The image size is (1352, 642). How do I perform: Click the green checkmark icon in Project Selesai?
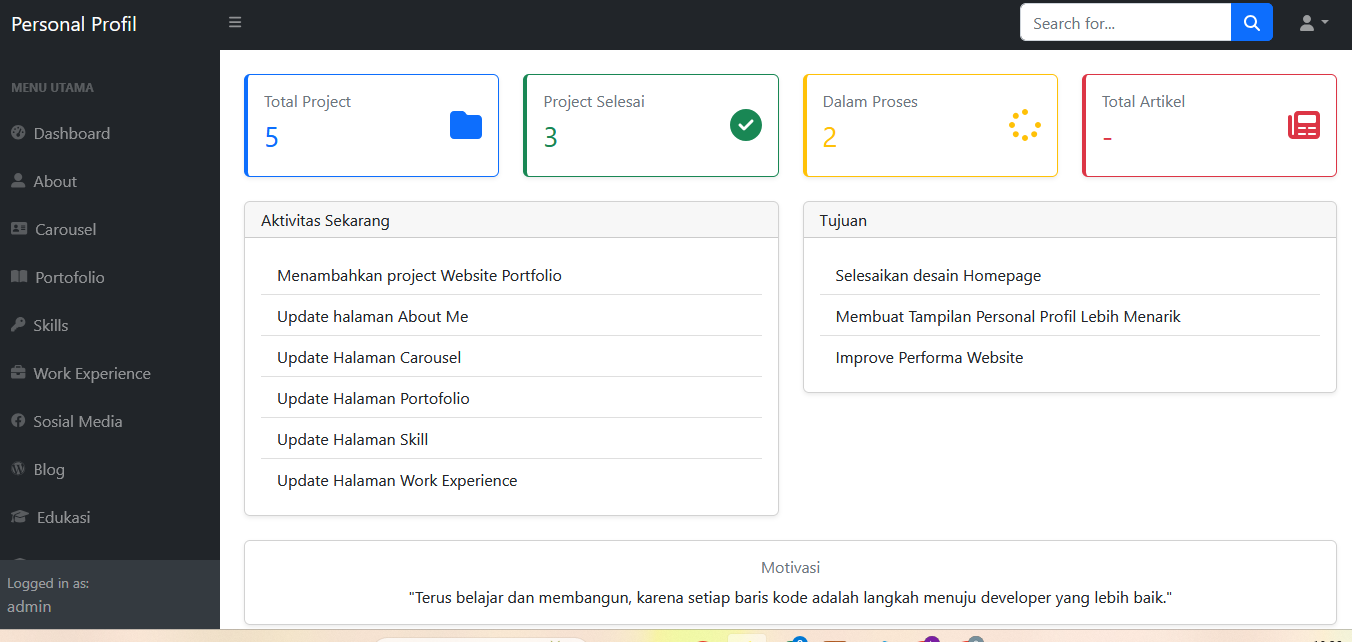tap(746, 125)
